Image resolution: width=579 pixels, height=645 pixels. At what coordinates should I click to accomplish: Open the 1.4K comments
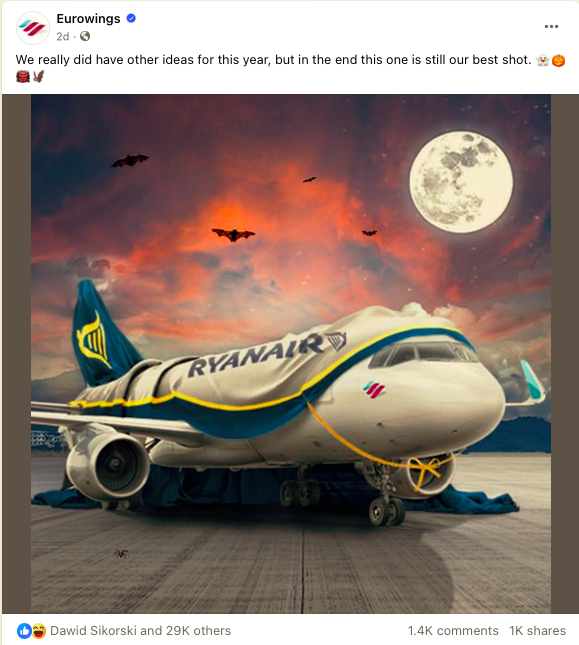click(453, 631)
